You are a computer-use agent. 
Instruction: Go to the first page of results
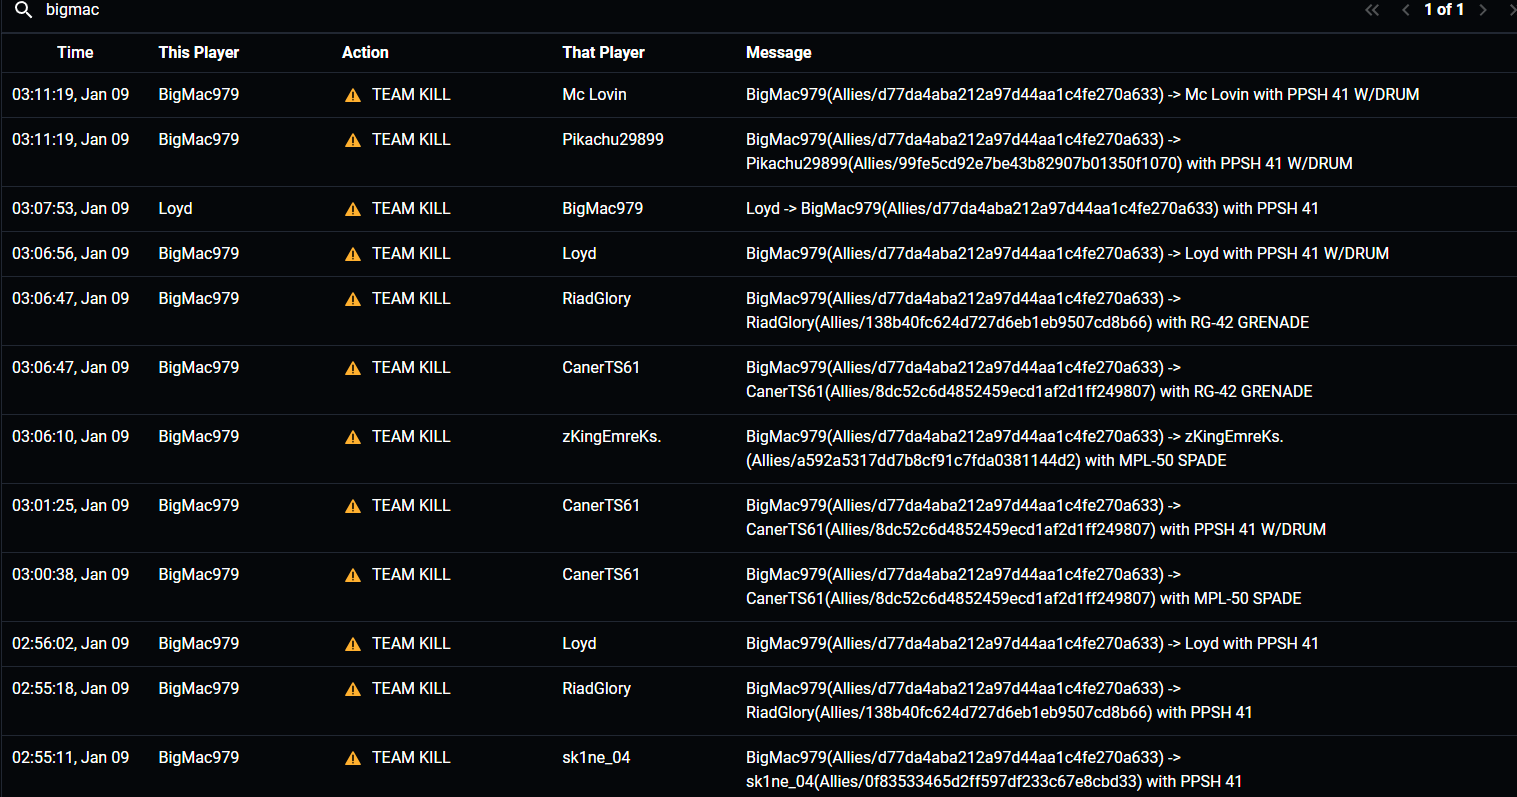coord(1372,10)
